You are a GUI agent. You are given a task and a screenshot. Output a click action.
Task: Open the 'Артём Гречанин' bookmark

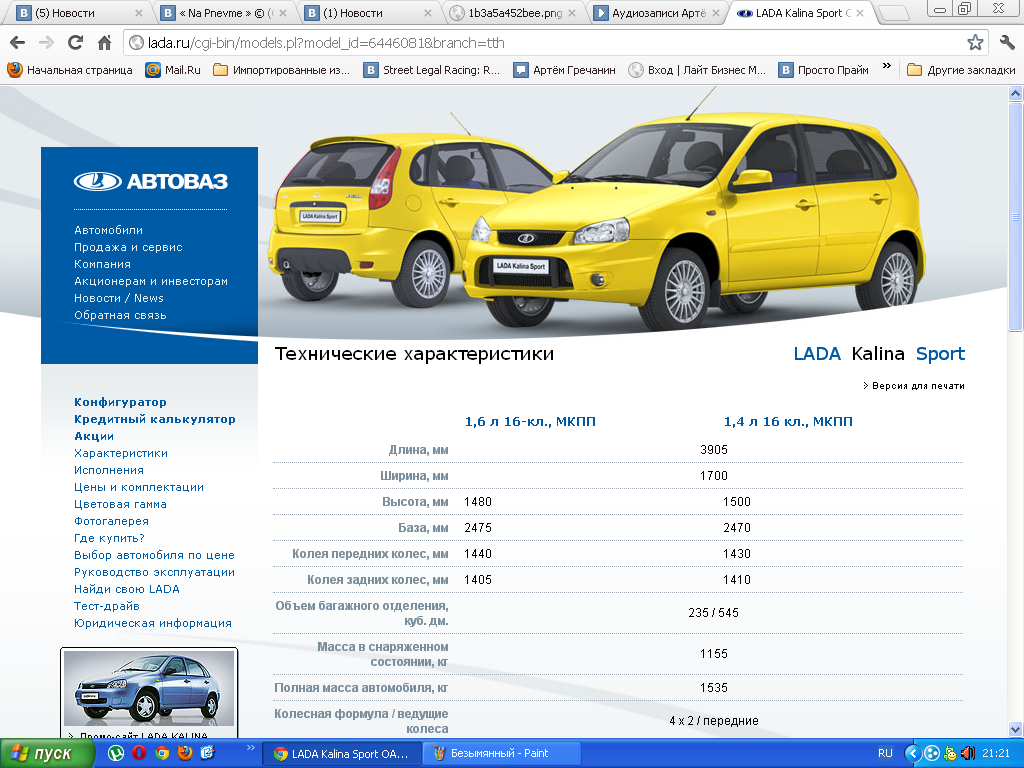point(565,70)
